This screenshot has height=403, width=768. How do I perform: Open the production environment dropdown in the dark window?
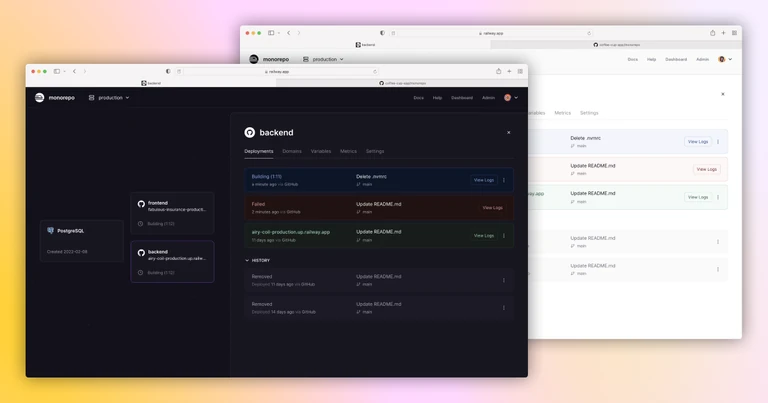(x=109, y=97)
